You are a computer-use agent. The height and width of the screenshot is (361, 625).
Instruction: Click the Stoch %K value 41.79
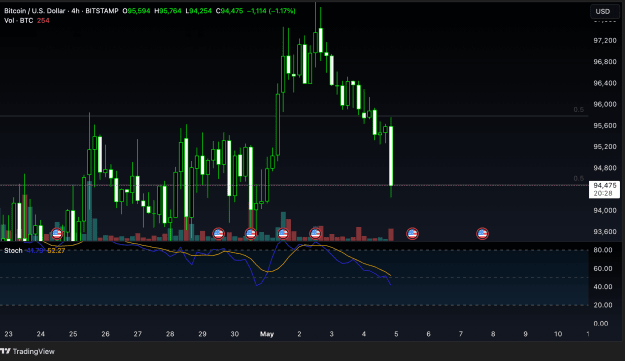pyautogui.click(x=35, y=251)
